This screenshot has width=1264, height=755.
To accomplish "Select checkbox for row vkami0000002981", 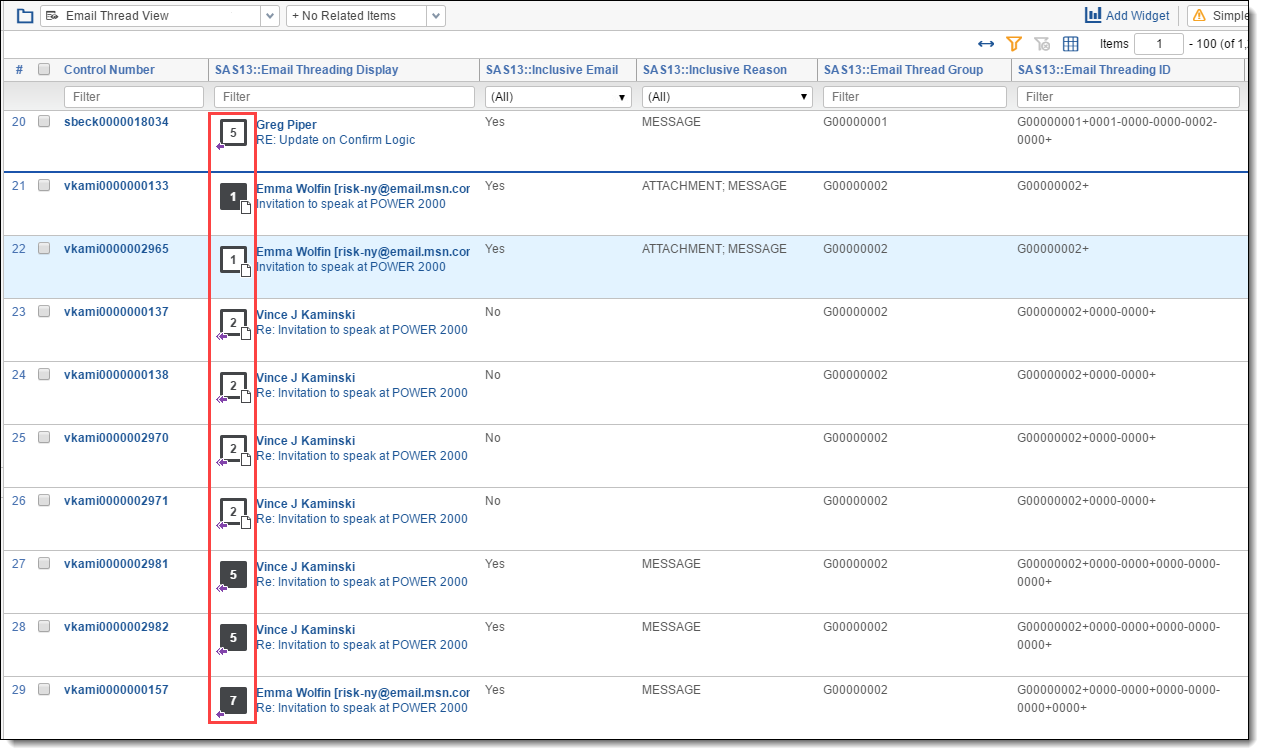I will tap(44, 564).
